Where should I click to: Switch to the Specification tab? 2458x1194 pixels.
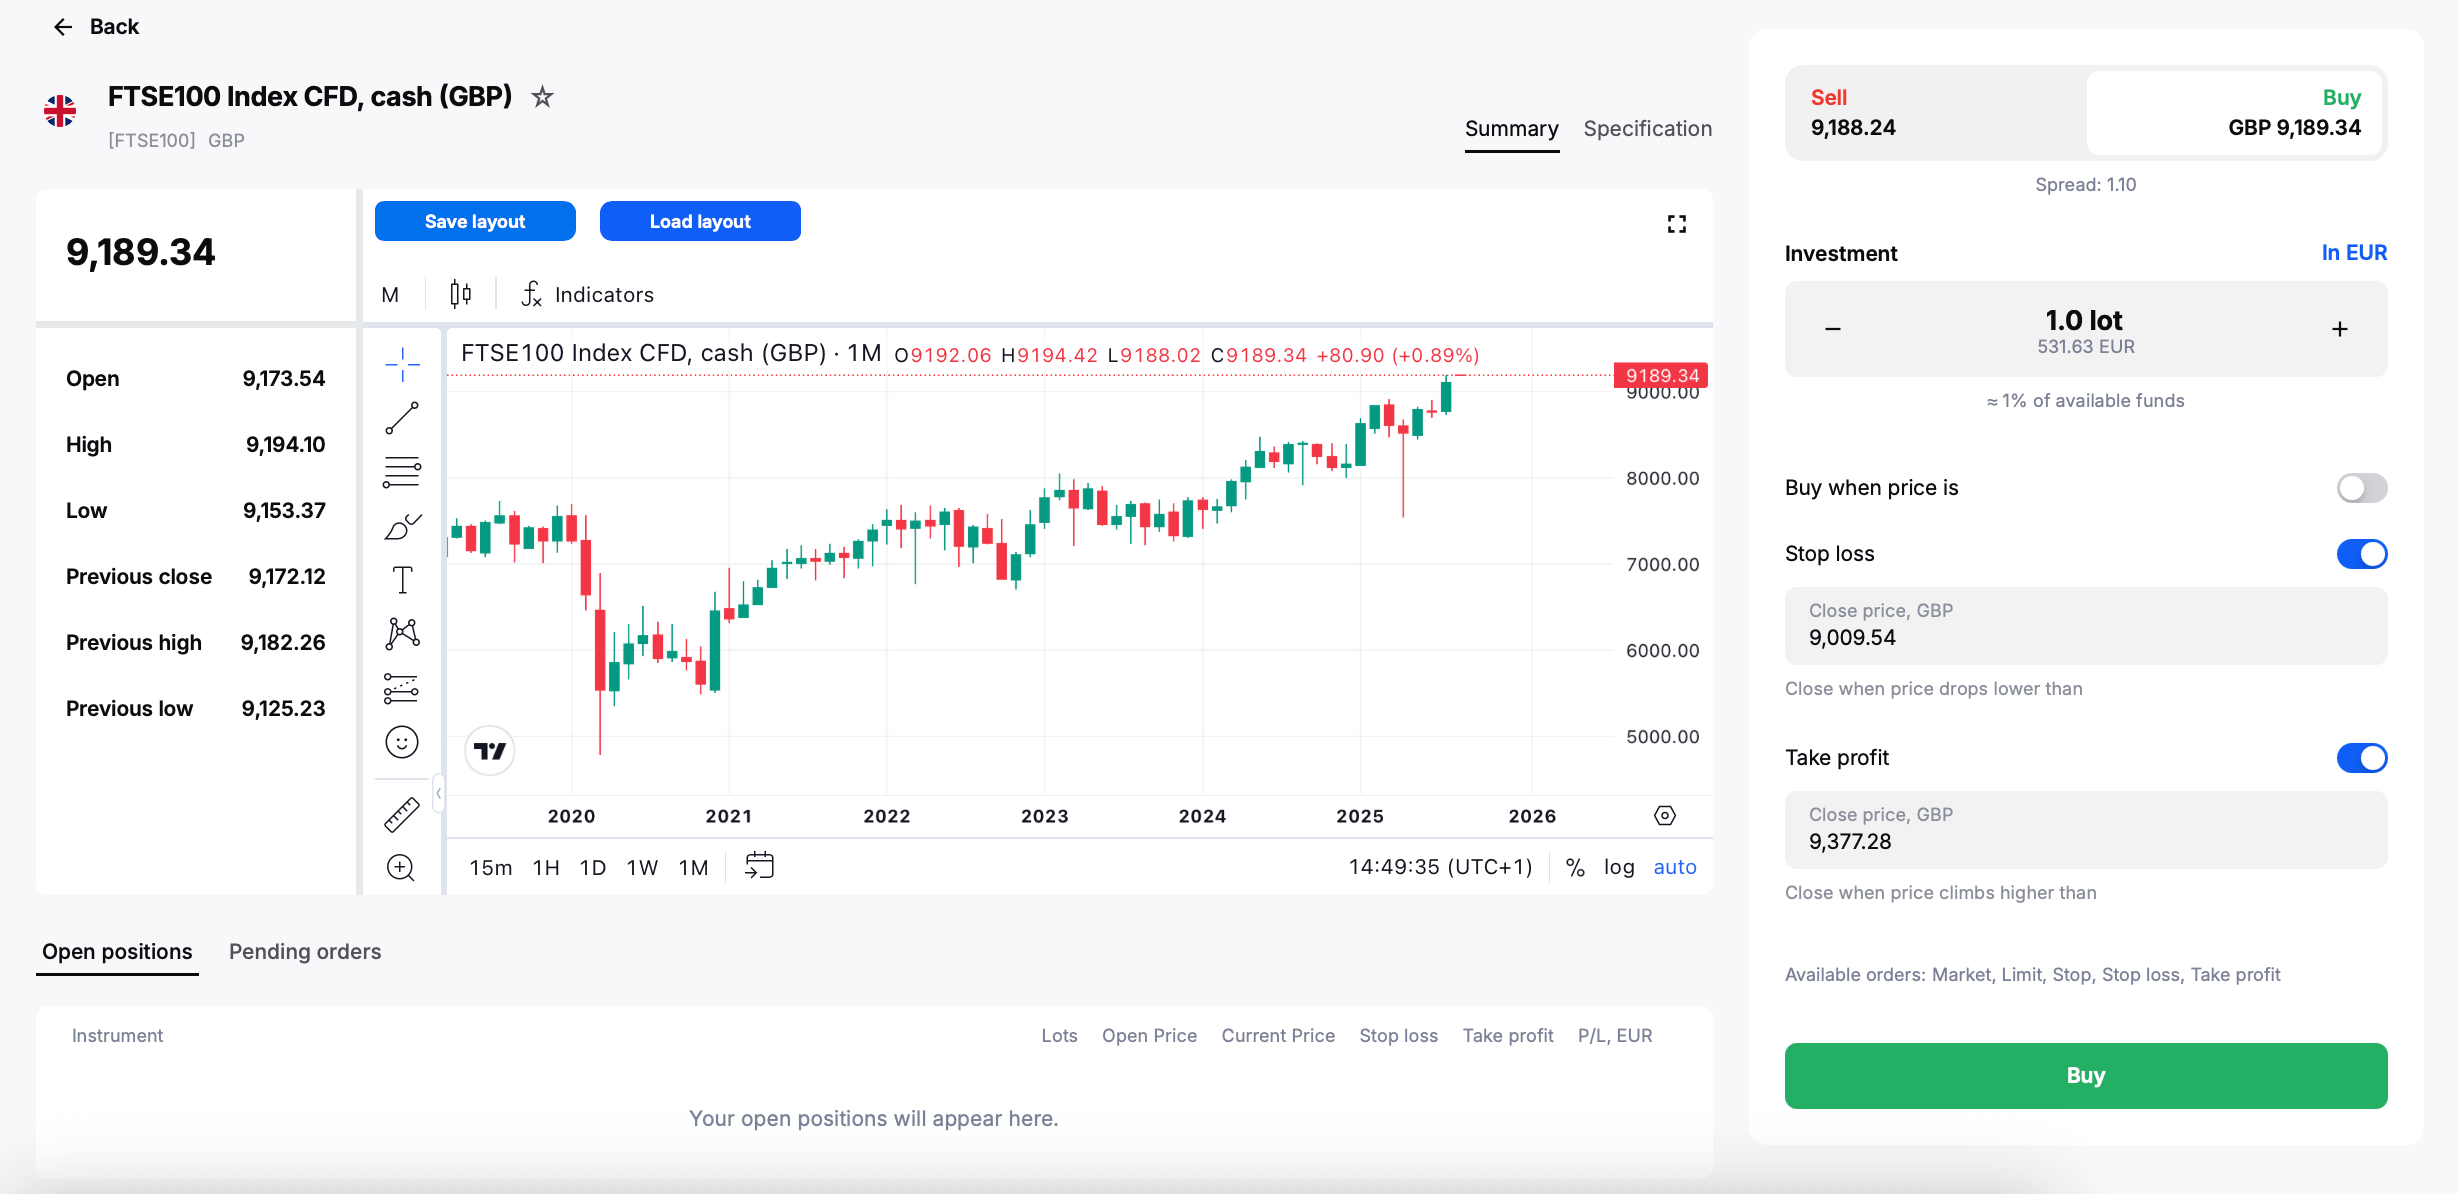(1648, 129)
